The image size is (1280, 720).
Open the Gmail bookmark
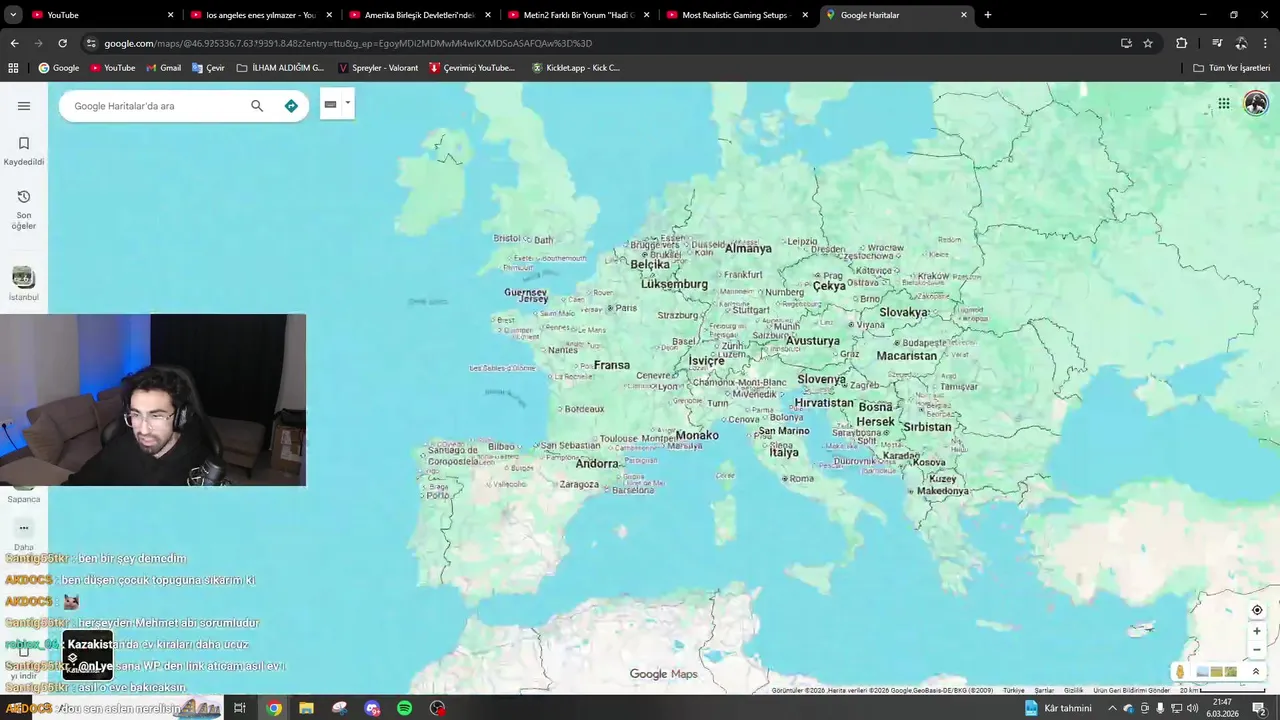pos(163,68)
